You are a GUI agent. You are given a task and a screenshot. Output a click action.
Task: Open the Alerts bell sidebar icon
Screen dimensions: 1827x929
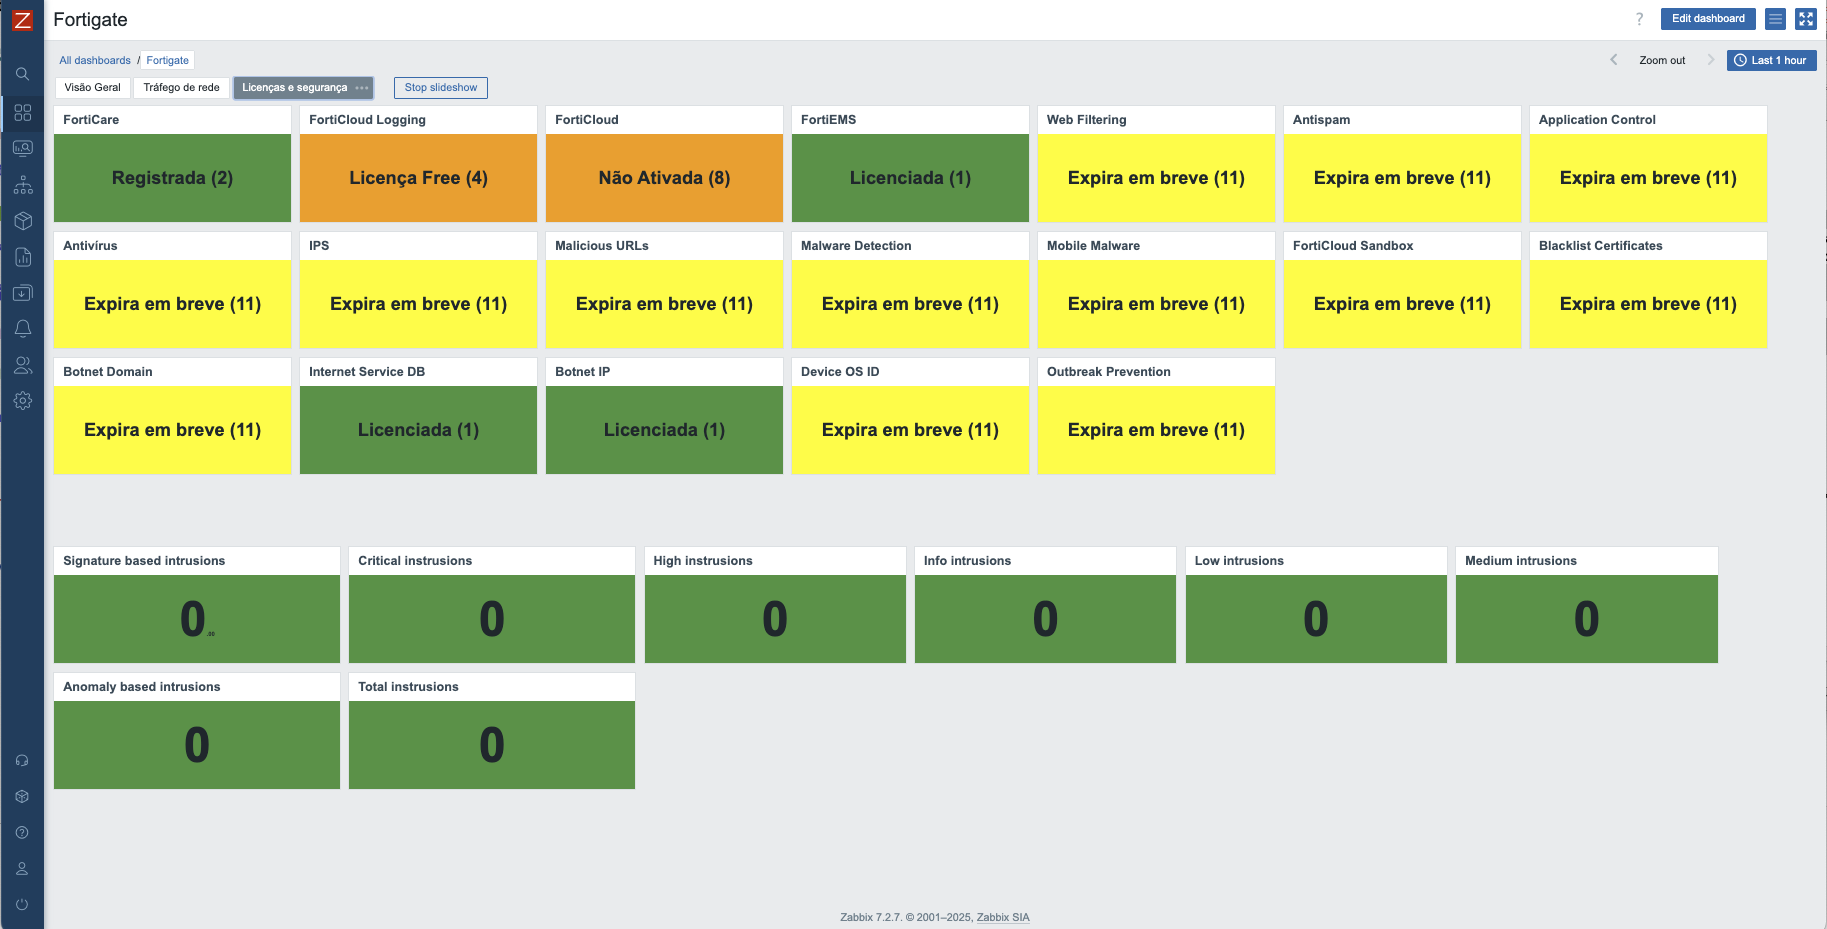tap(22, 329)
